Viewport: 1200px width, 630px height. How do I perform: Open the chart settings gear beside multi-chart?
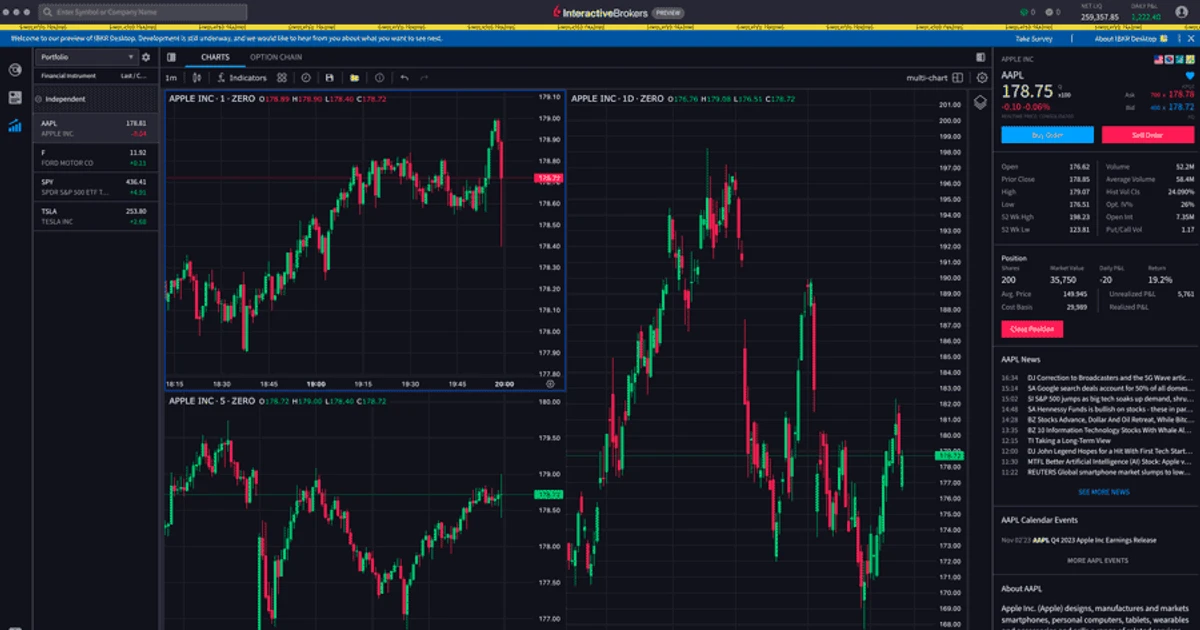981,80
